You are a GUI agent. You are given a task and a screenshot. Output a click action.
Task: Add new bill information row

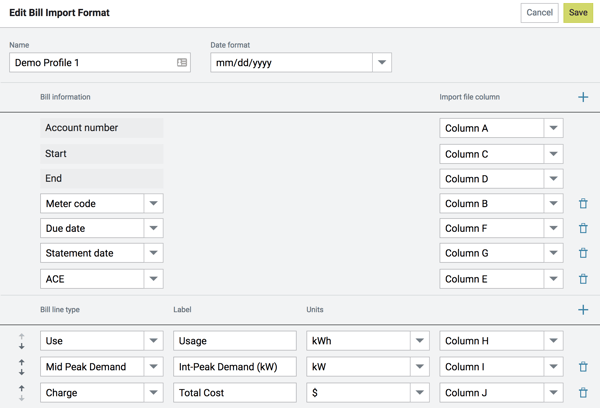point(583,97)
